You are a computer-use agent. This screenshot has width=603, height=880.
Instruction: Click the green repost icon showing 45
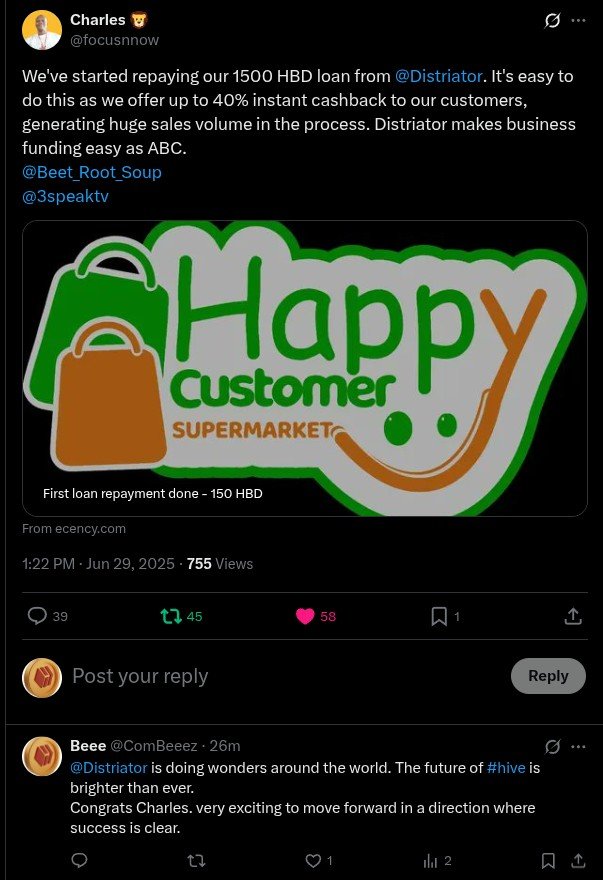click(x=171, y=617)
